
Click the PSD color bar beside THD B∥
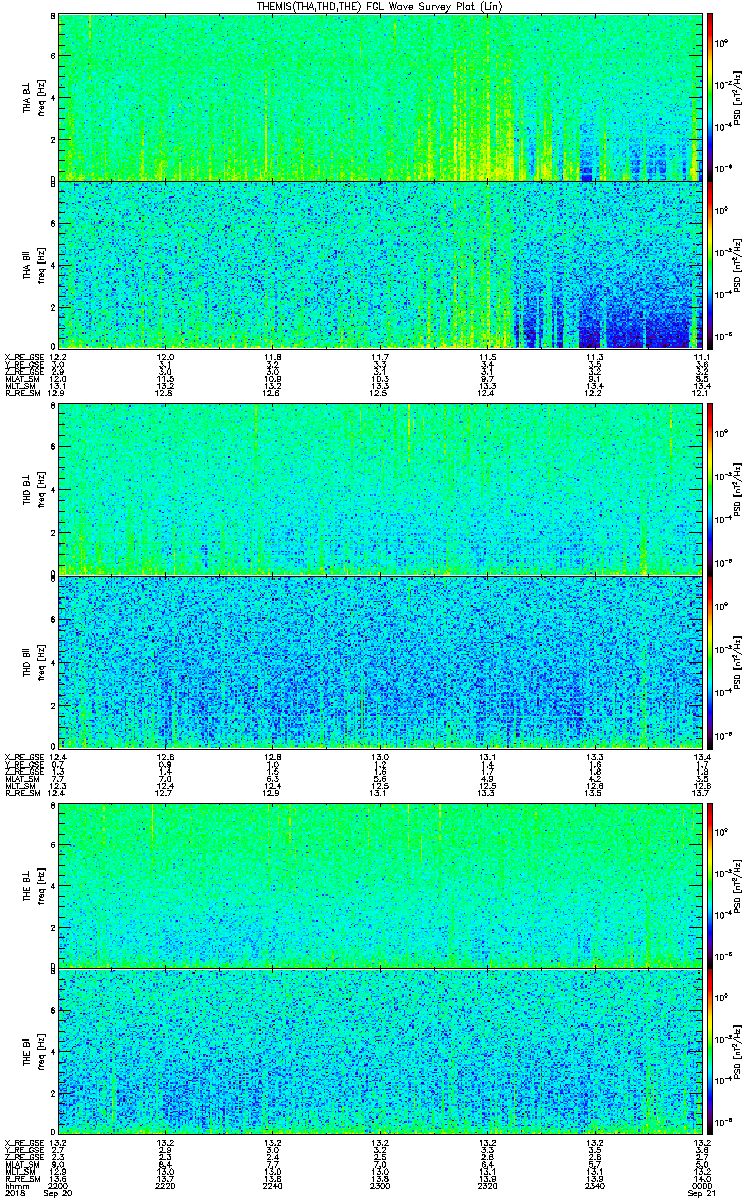(x=710, y=661)
